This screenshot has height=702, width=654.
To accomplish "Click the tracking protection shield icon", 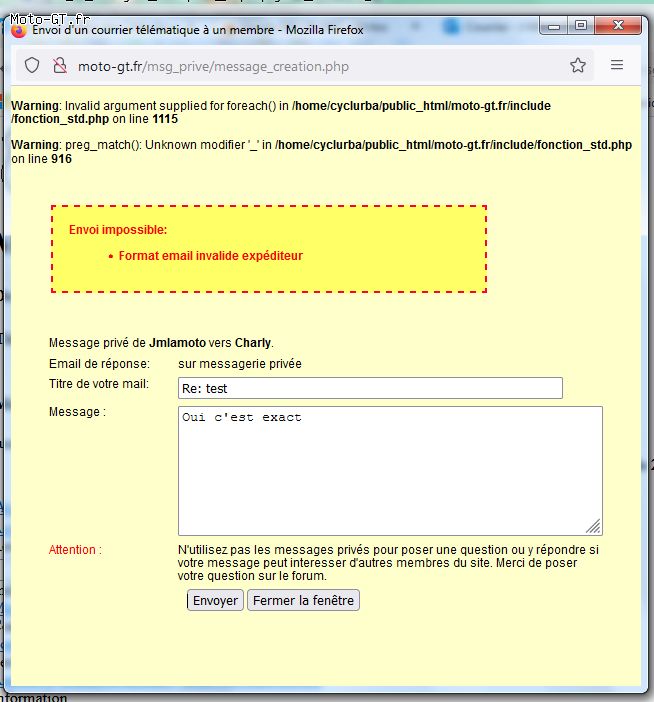I will [32, 66].
